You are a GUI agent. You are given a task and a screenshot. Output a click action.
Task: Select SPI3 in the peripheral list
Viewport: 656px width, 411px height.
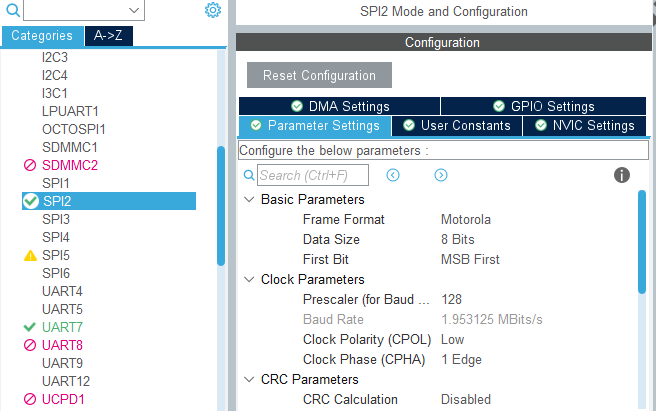click(56, 219)
